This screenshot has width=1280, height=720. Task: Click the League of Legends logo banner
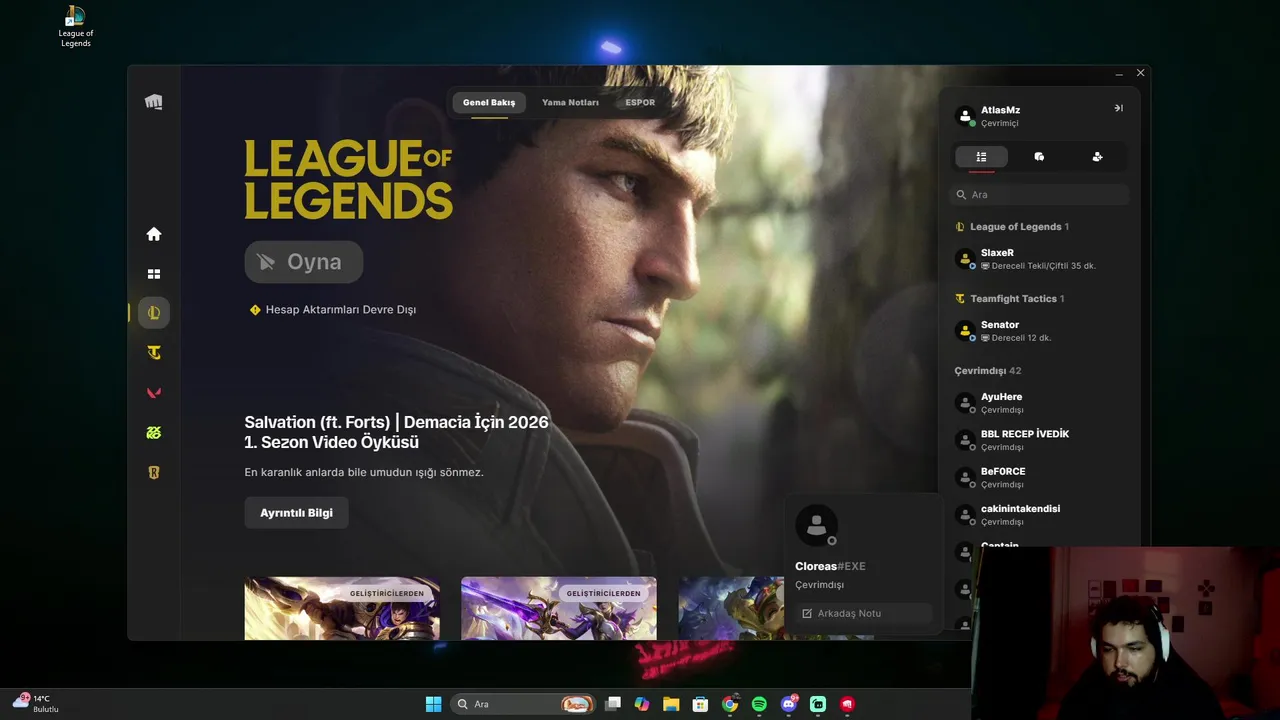pyautogui.click(x=348, y=179)
